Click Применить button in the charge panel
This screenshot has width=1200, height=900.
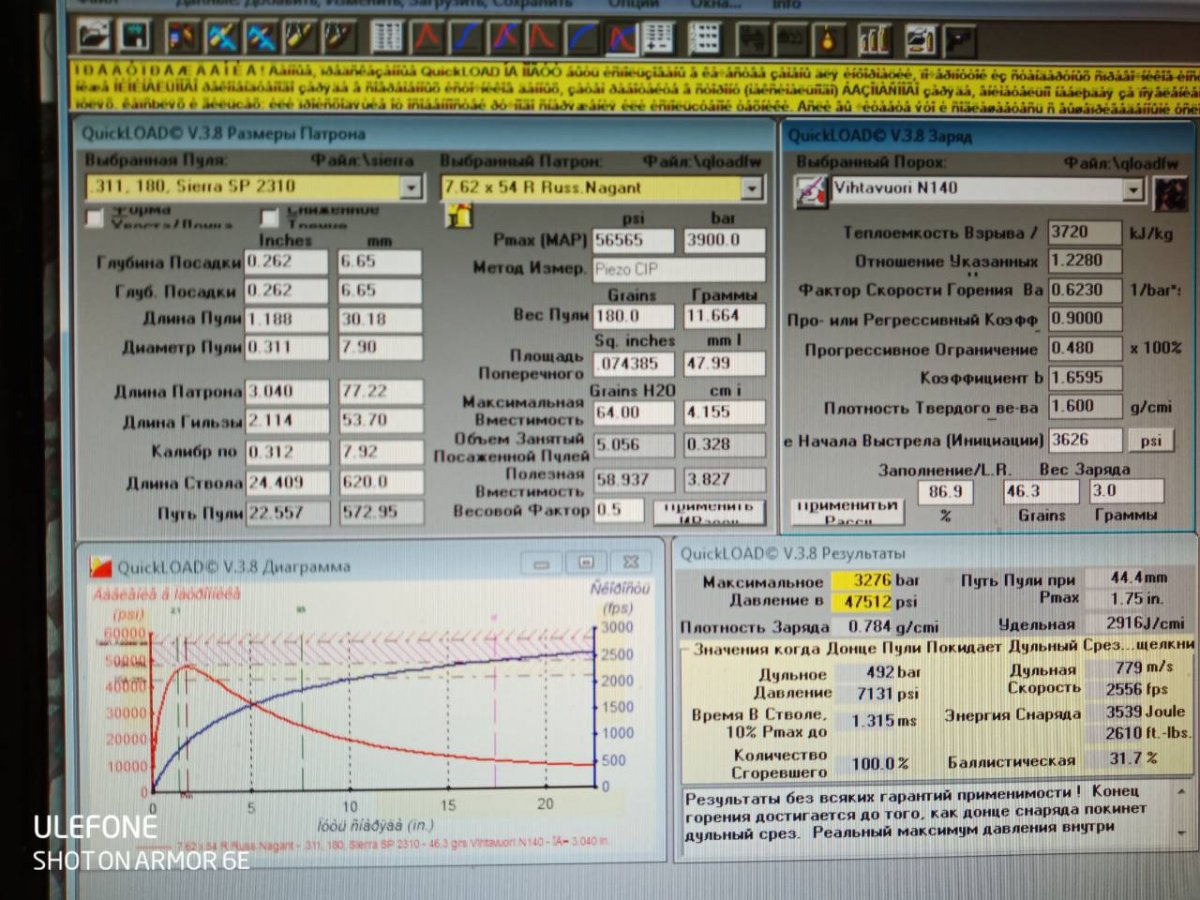(x=848, y=511)
